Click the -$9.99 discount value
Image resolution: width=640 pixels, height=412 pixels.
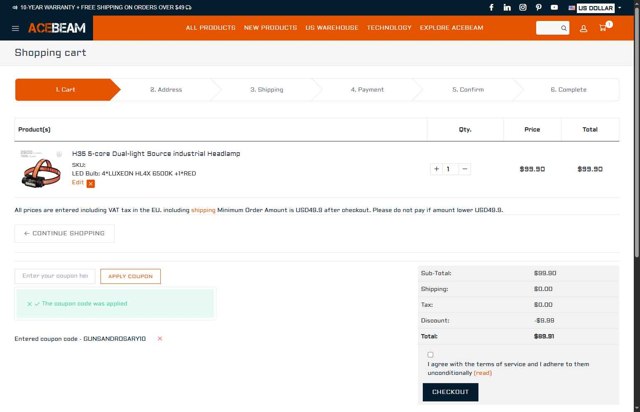coord(544,321)
